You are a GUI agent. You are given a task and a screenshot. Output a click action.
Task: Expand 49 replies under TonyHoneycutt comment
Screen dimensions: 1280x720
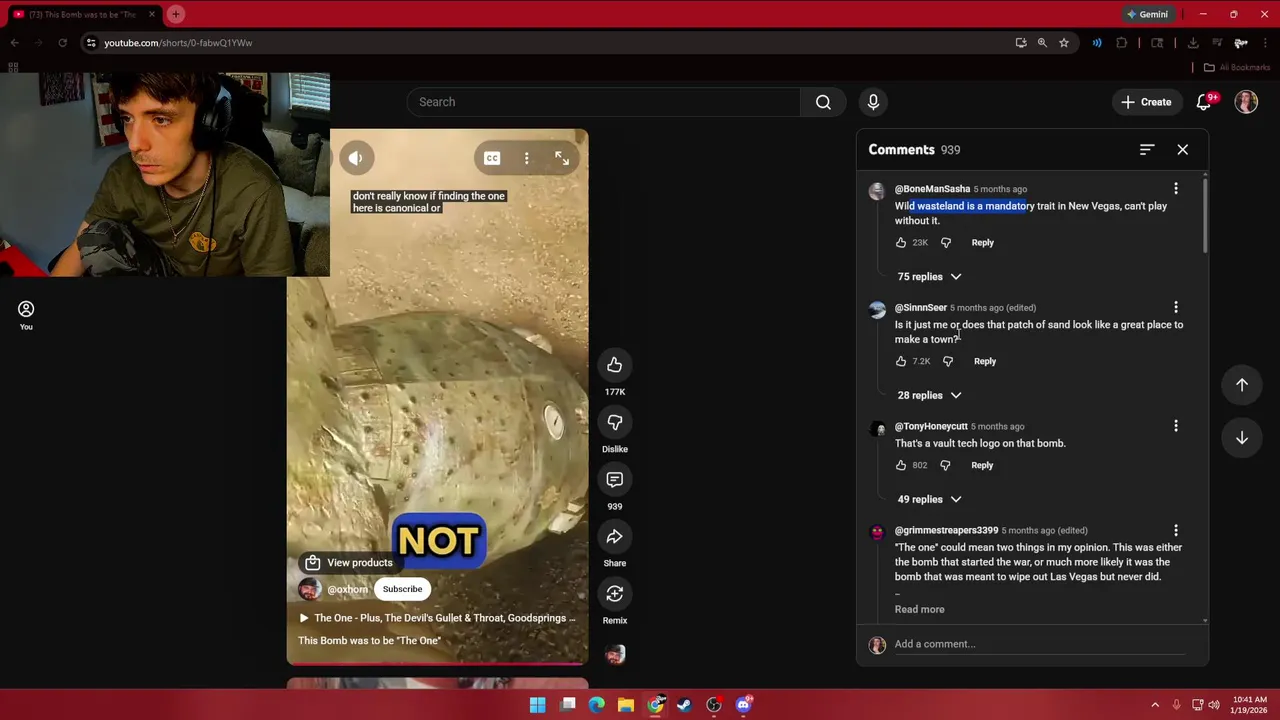pos(929,499)
